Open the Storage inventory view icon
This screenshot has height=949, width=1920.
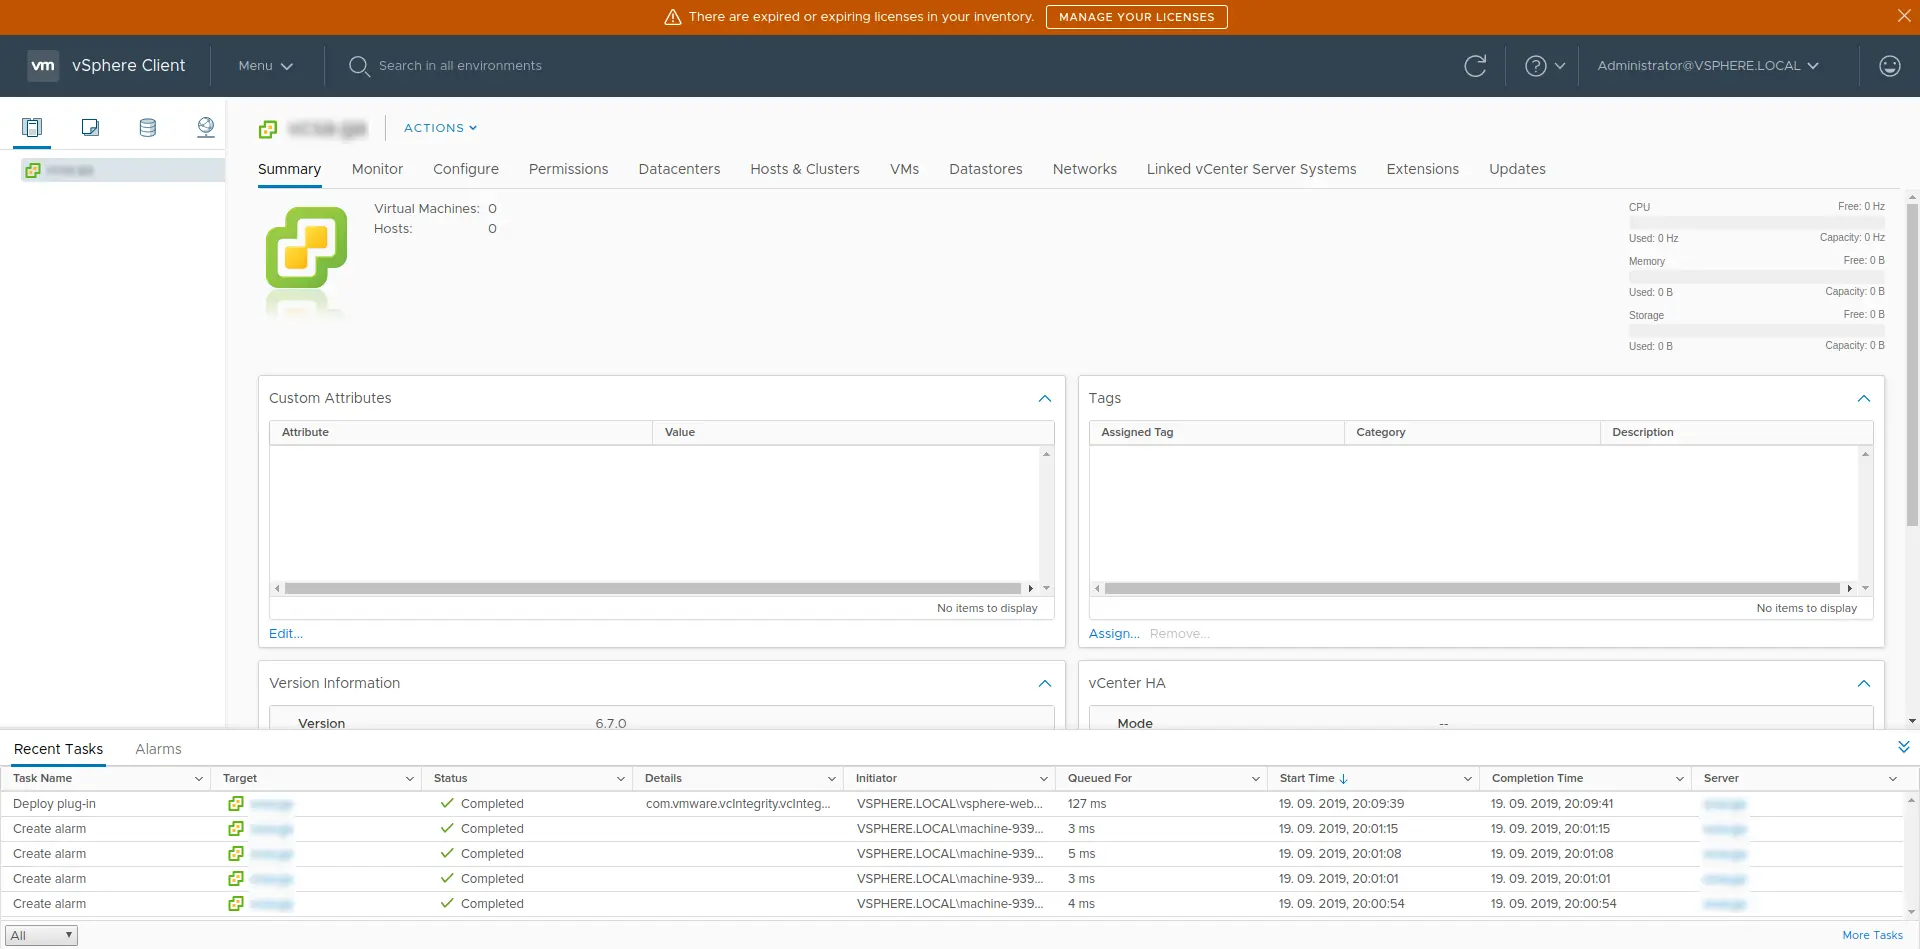click(148, 127)
